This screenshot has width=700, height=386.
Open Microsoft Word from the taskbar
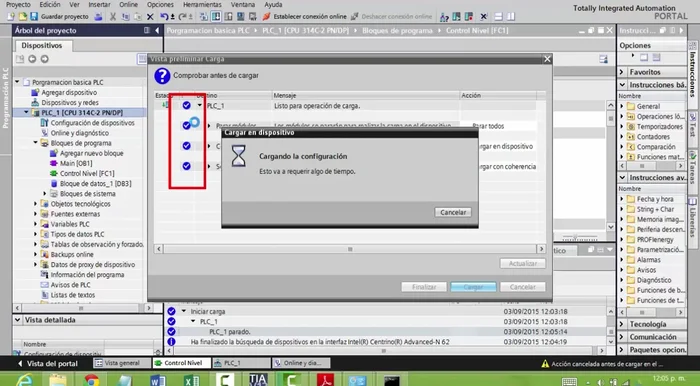[158, 380]
